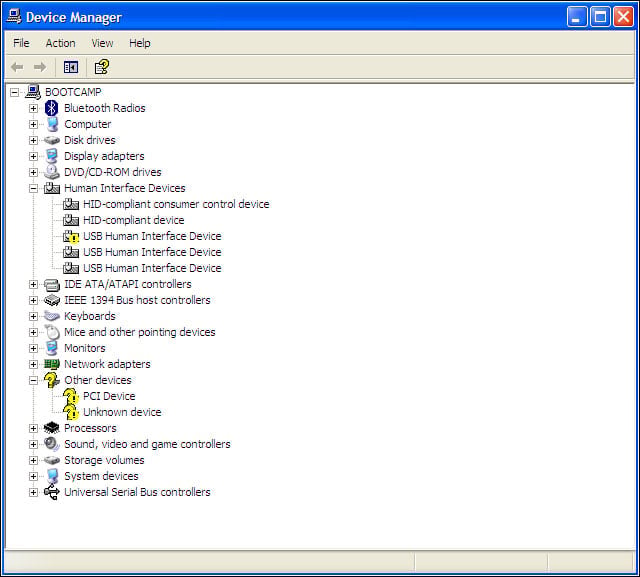Expand the Universal Serial Bus controllers node

coord(33,493)
